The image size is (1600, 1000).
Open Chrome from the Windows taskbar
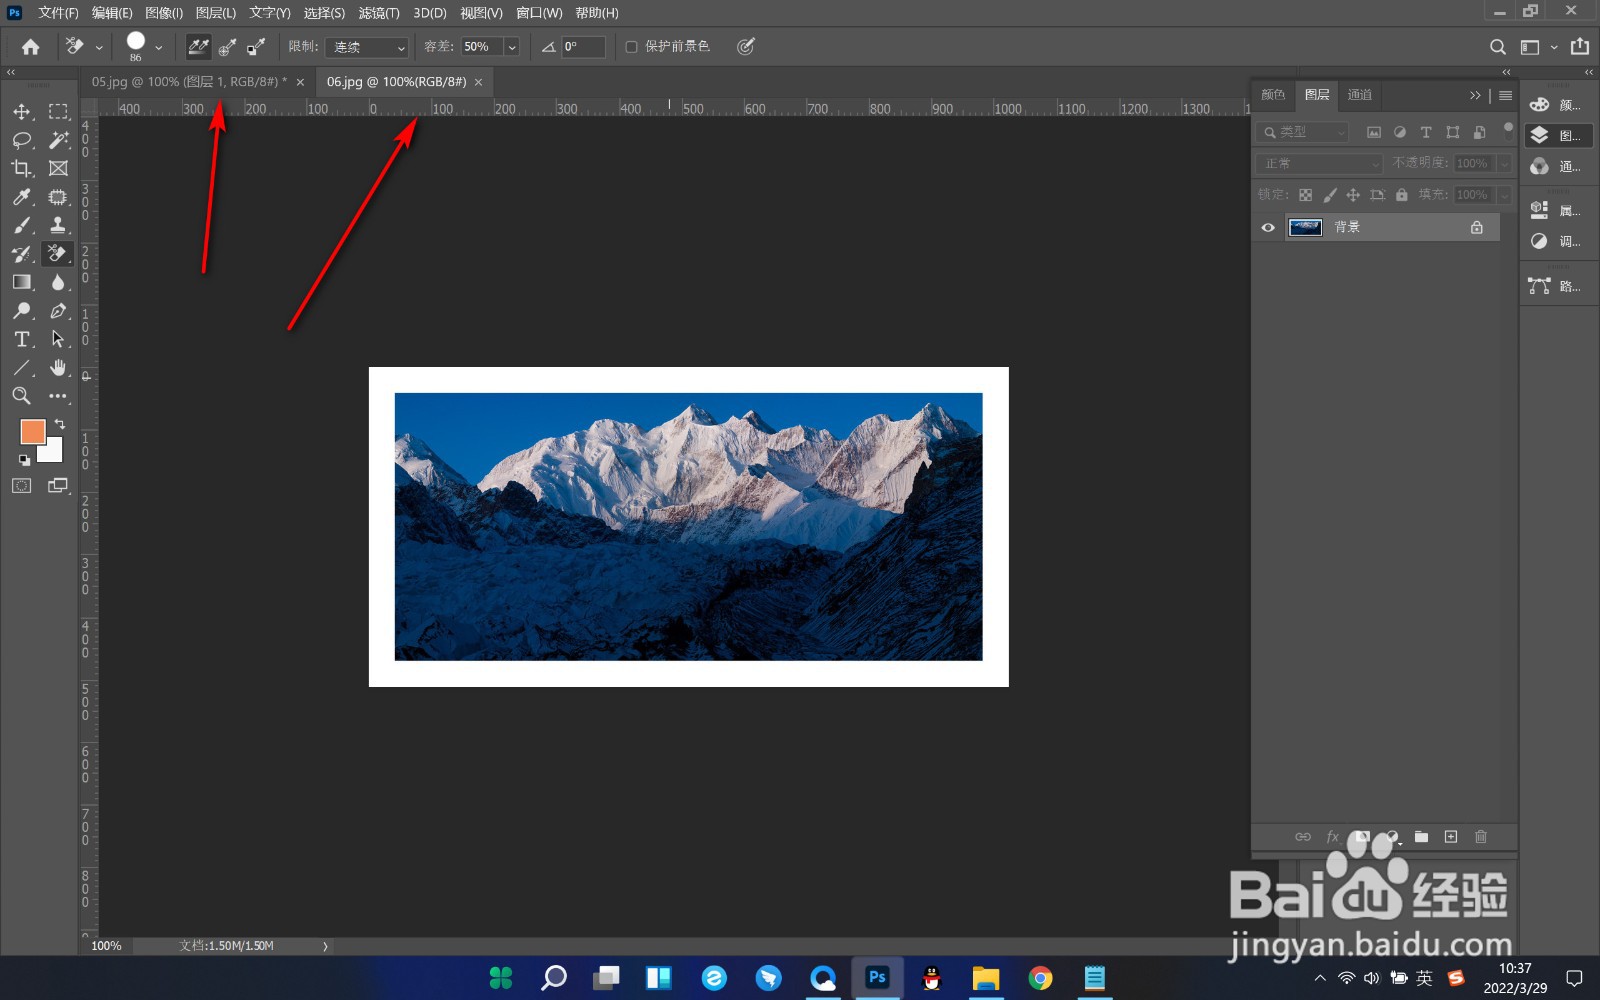[x=1040, y=978]
